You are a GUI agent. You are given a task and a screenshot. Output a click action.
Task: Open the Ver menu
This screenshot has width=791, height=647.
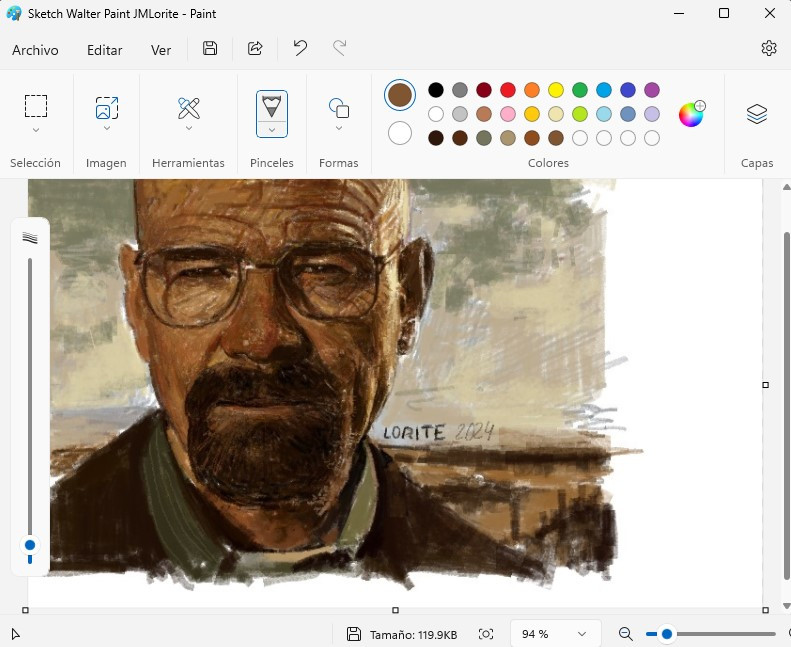[x=160, y=50]
